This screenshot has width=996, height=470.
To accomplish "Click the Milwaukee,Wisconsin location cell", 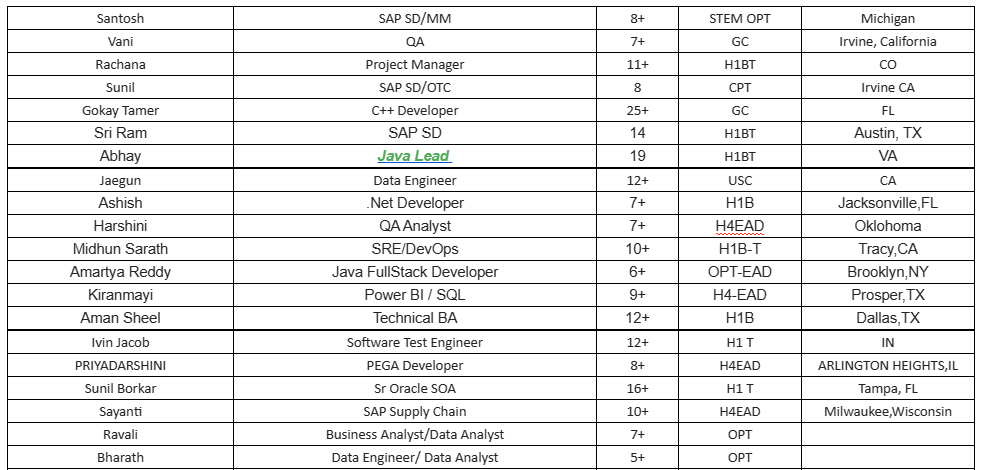I will click(x=887, y=411).
